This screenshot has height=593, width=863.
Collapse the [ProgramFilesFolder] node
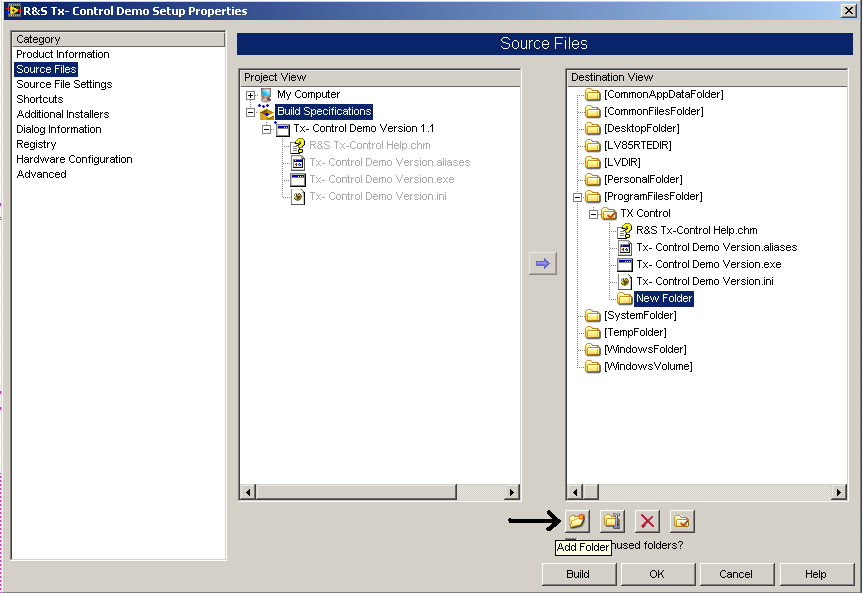pos(577,197)
